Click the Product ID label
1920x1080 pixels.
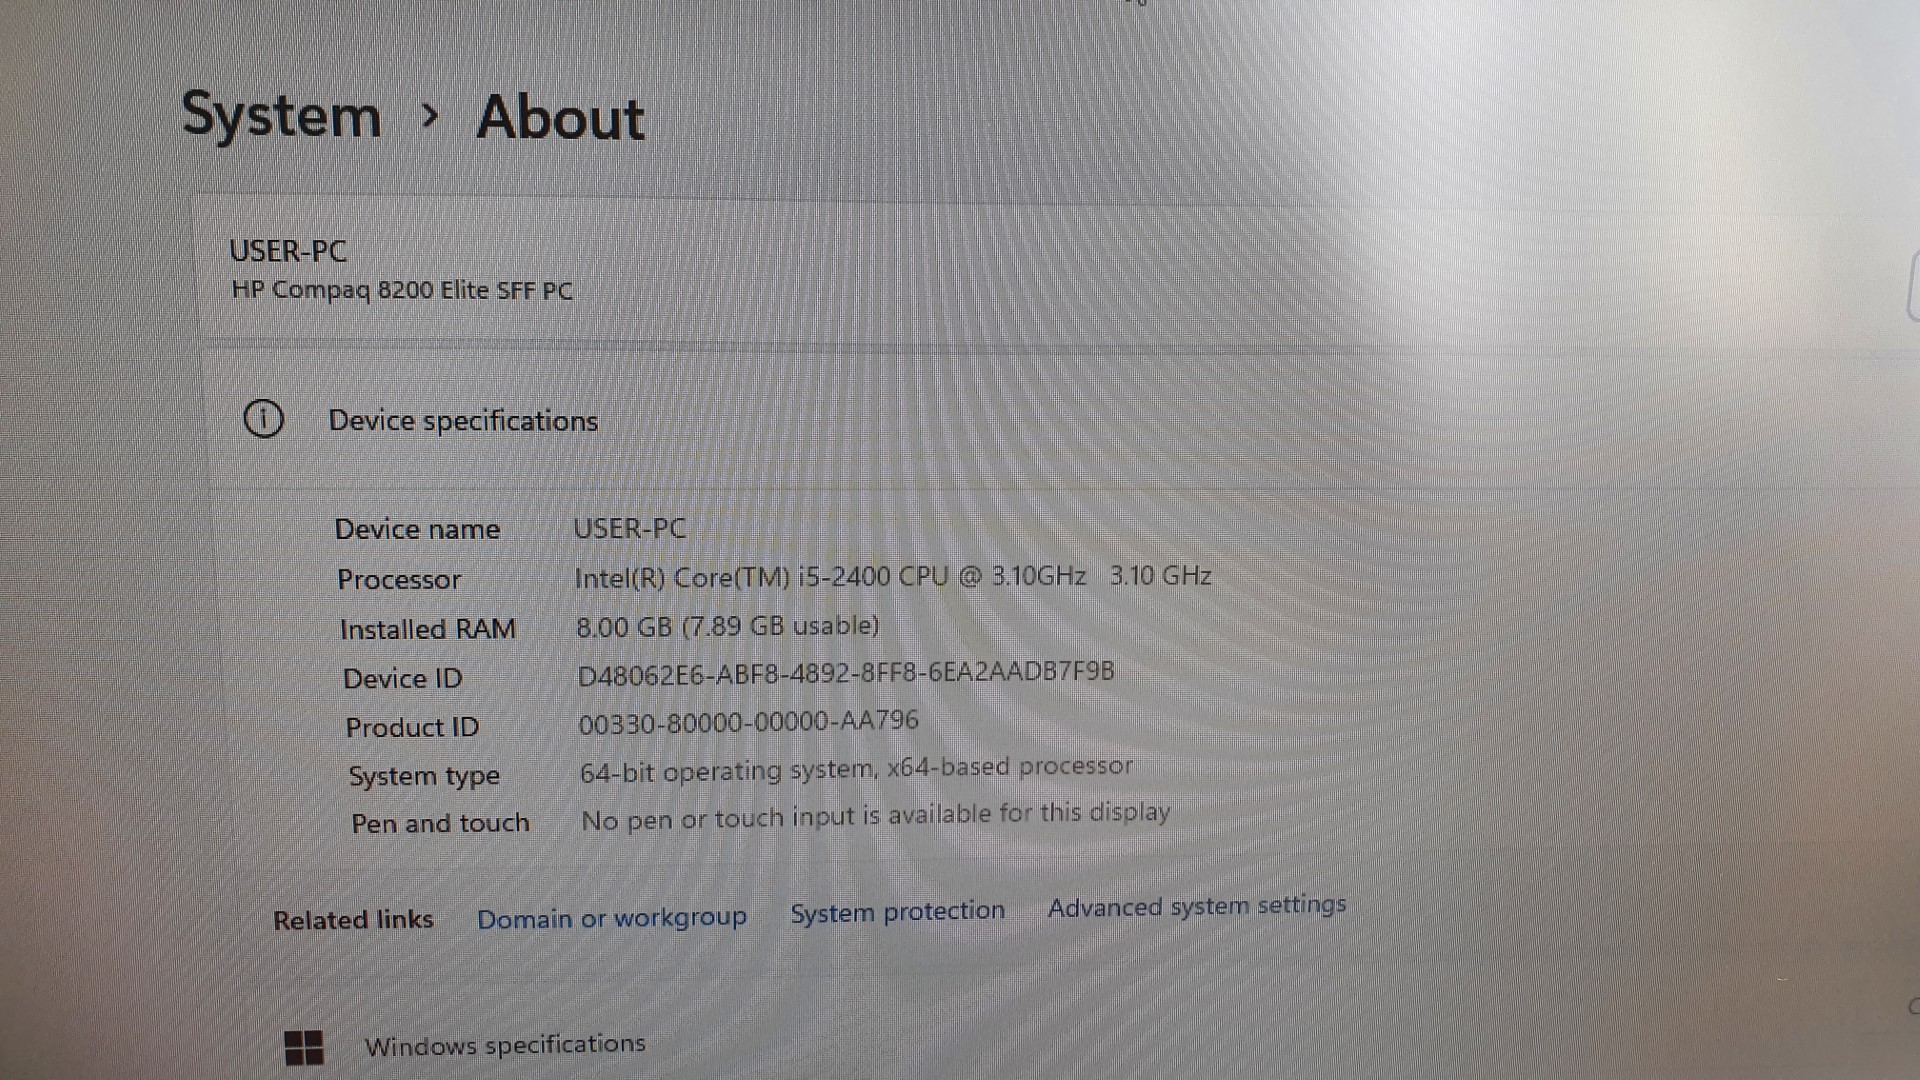tap(412, 727)
